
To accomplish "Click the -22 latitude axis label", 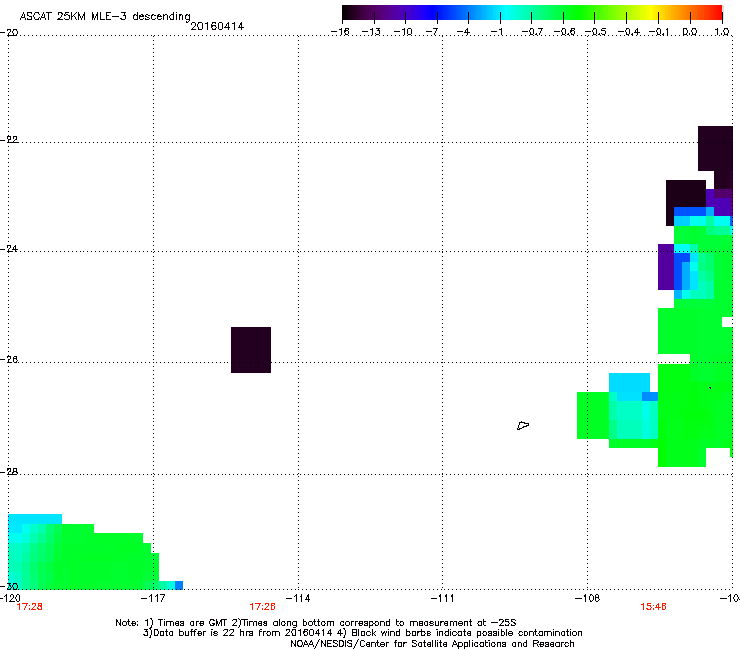I will [x=9, y=140].
